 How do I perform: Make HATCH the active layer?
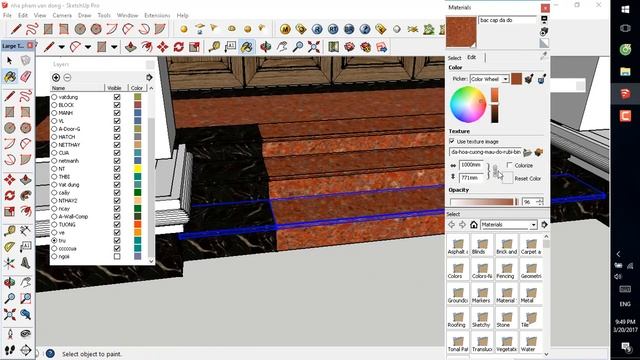54,137
